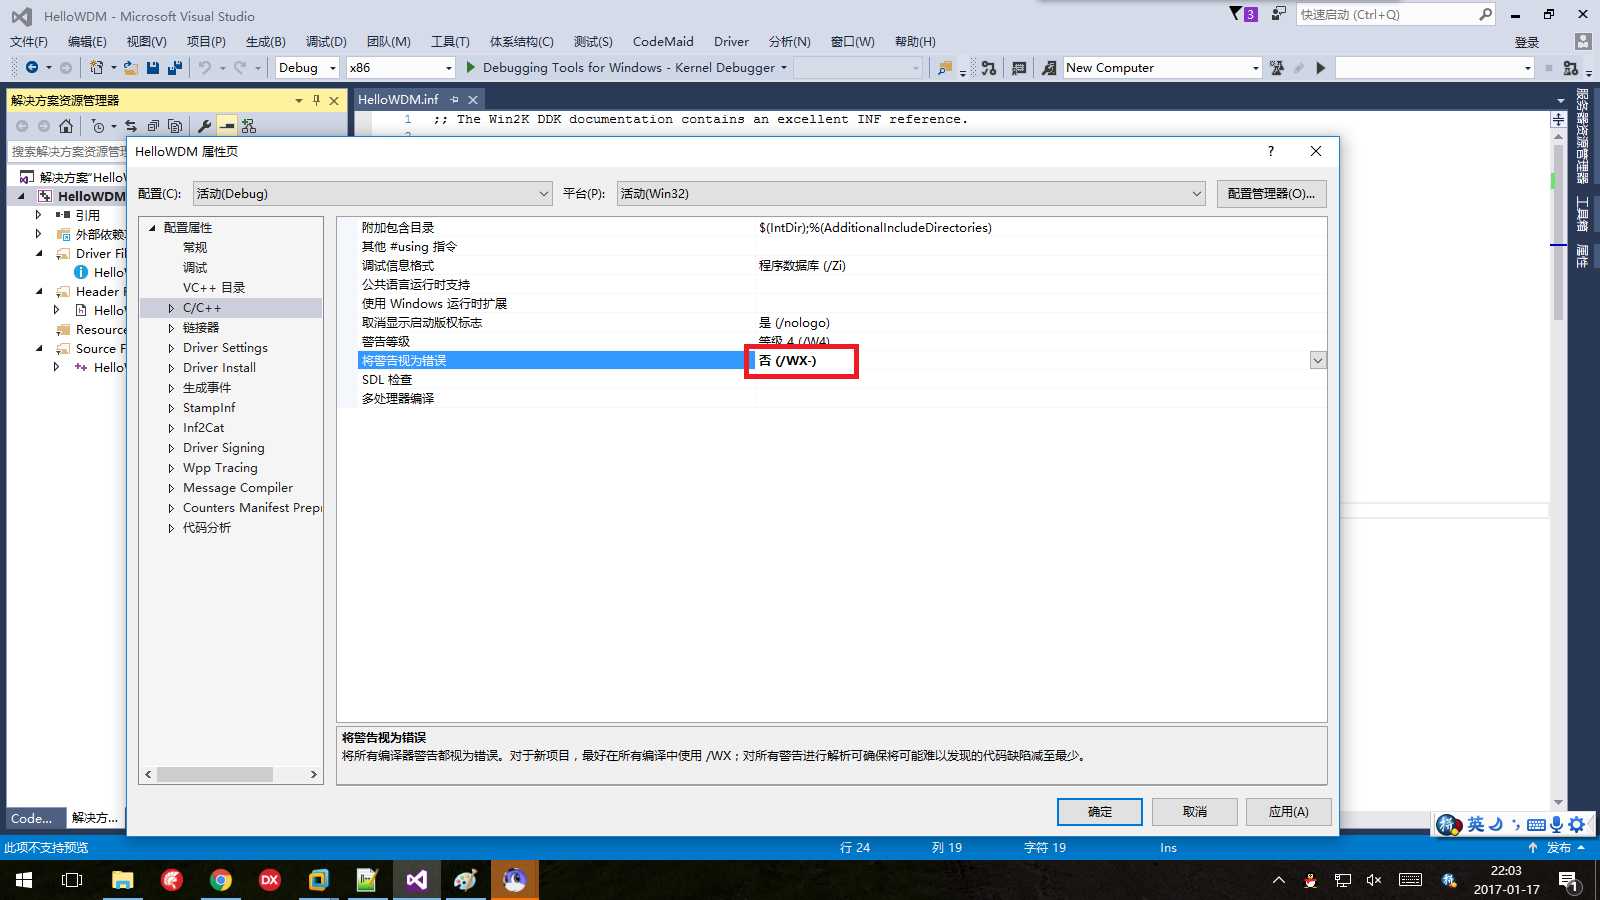Click the Find in Files toolbar icon

(944, 67)
